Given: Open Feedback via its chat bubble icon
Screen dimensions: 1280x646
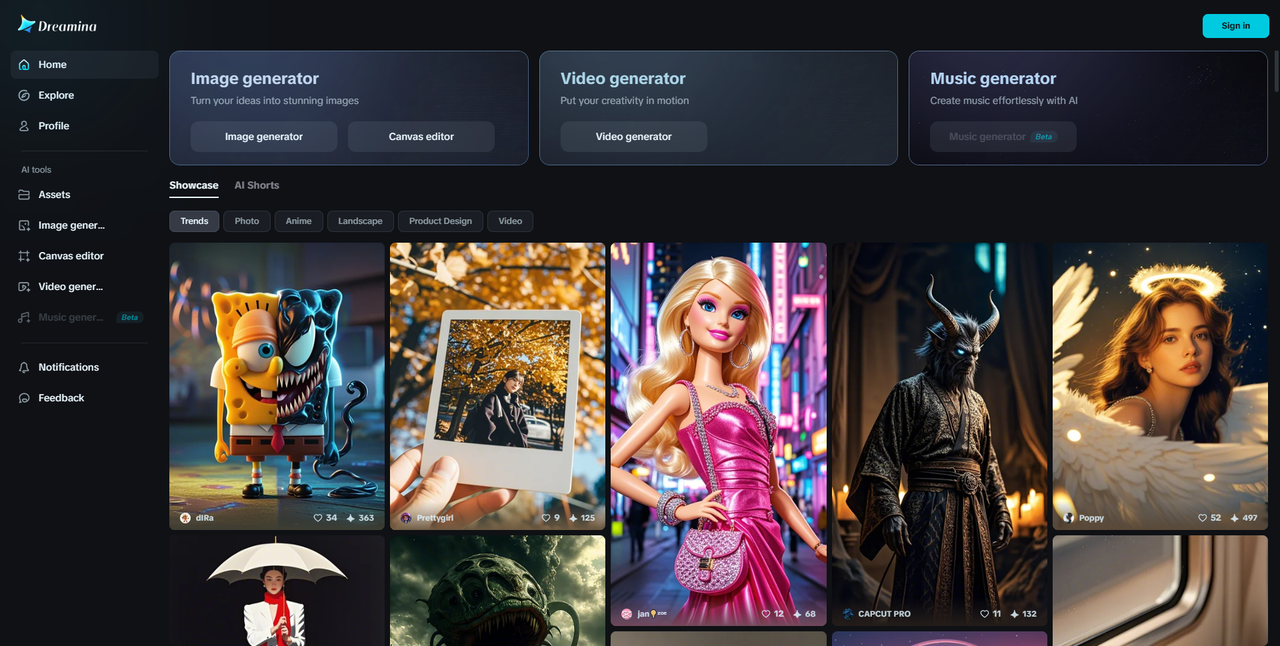Looking at the screenshot, I should pyautogui.click(x=24, y=398).
